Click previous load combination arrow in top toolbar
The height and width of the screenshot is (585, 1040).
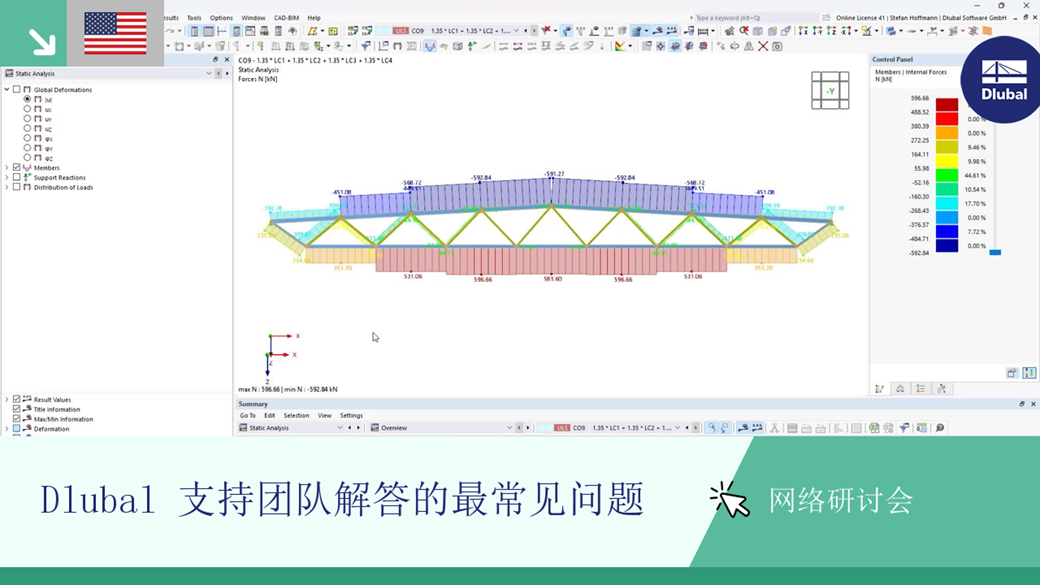point(526,31)
